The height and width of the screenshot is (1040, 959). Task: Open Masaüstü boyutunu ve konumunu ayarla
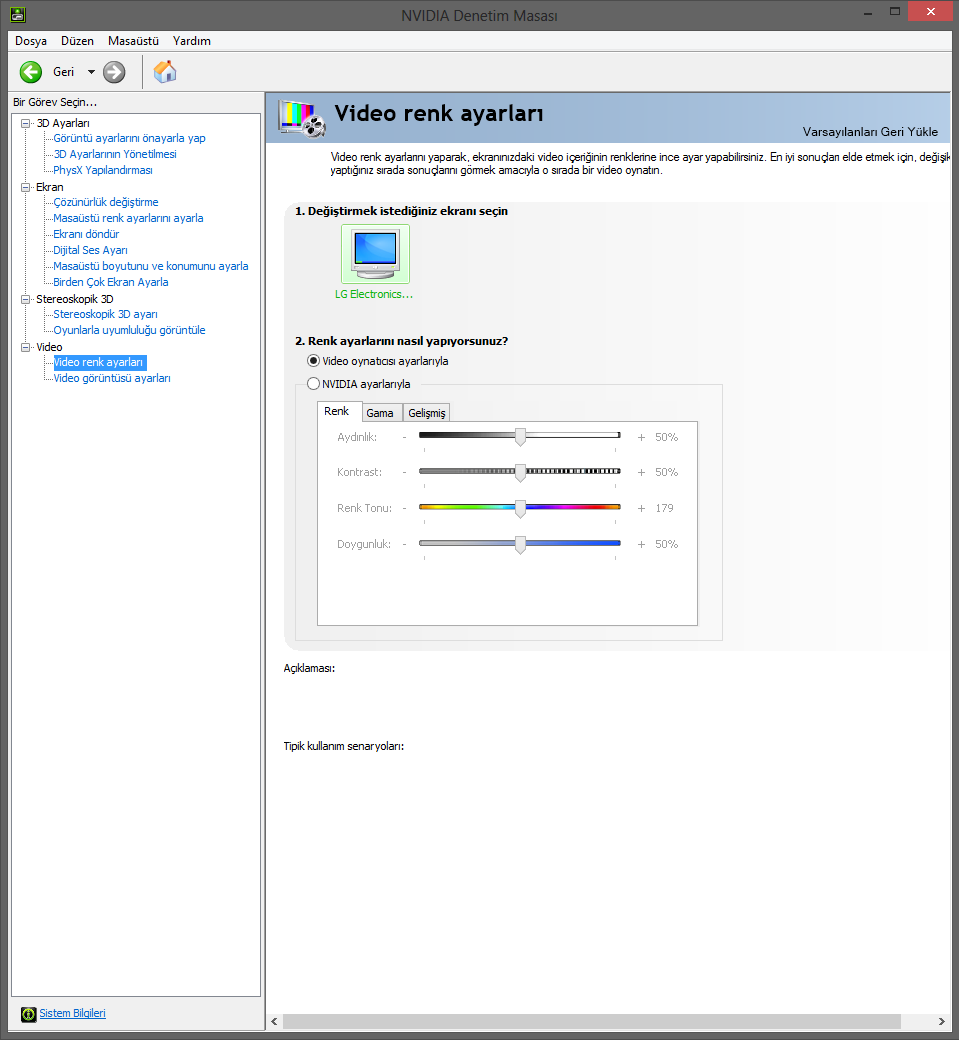[x=151, y=266]
